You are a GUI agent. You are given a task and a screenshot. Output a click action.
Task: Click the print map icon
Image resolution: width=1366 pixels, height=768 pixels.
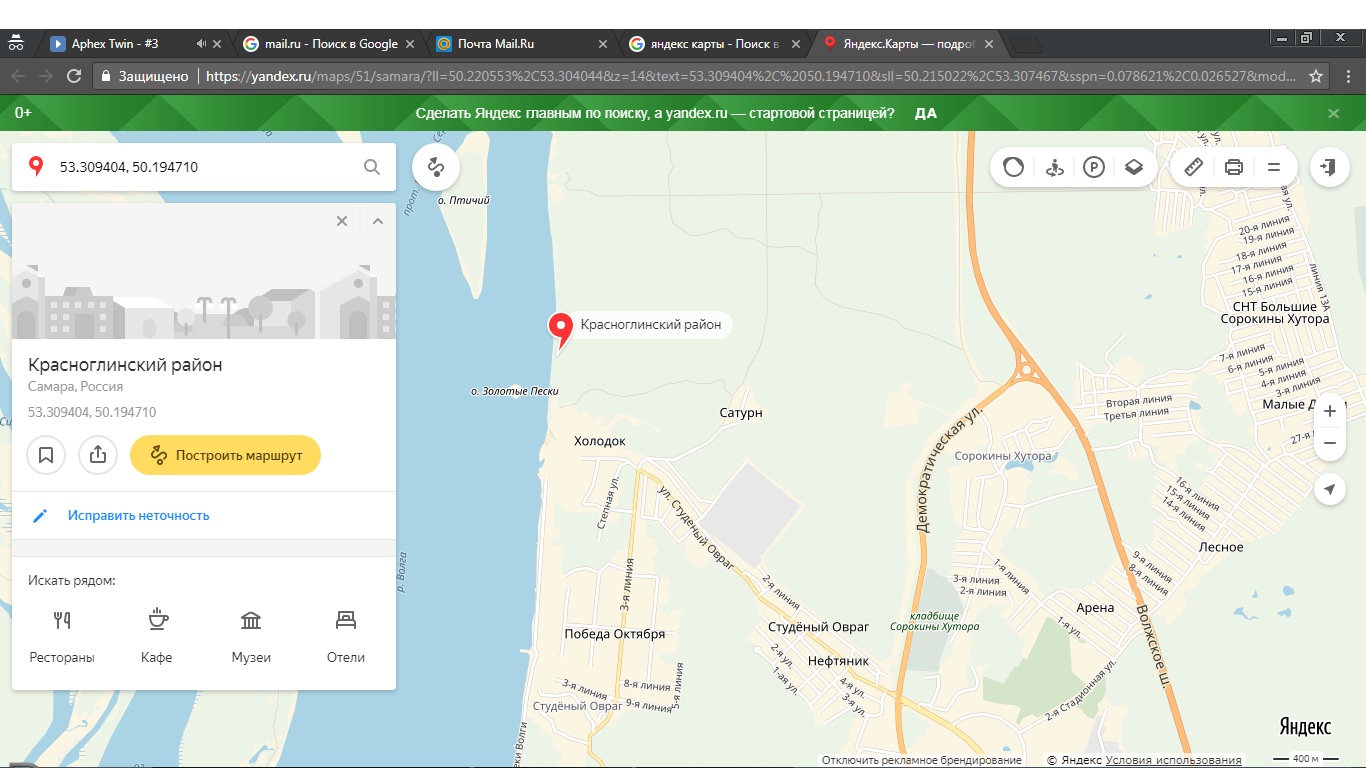(1234, 167)
